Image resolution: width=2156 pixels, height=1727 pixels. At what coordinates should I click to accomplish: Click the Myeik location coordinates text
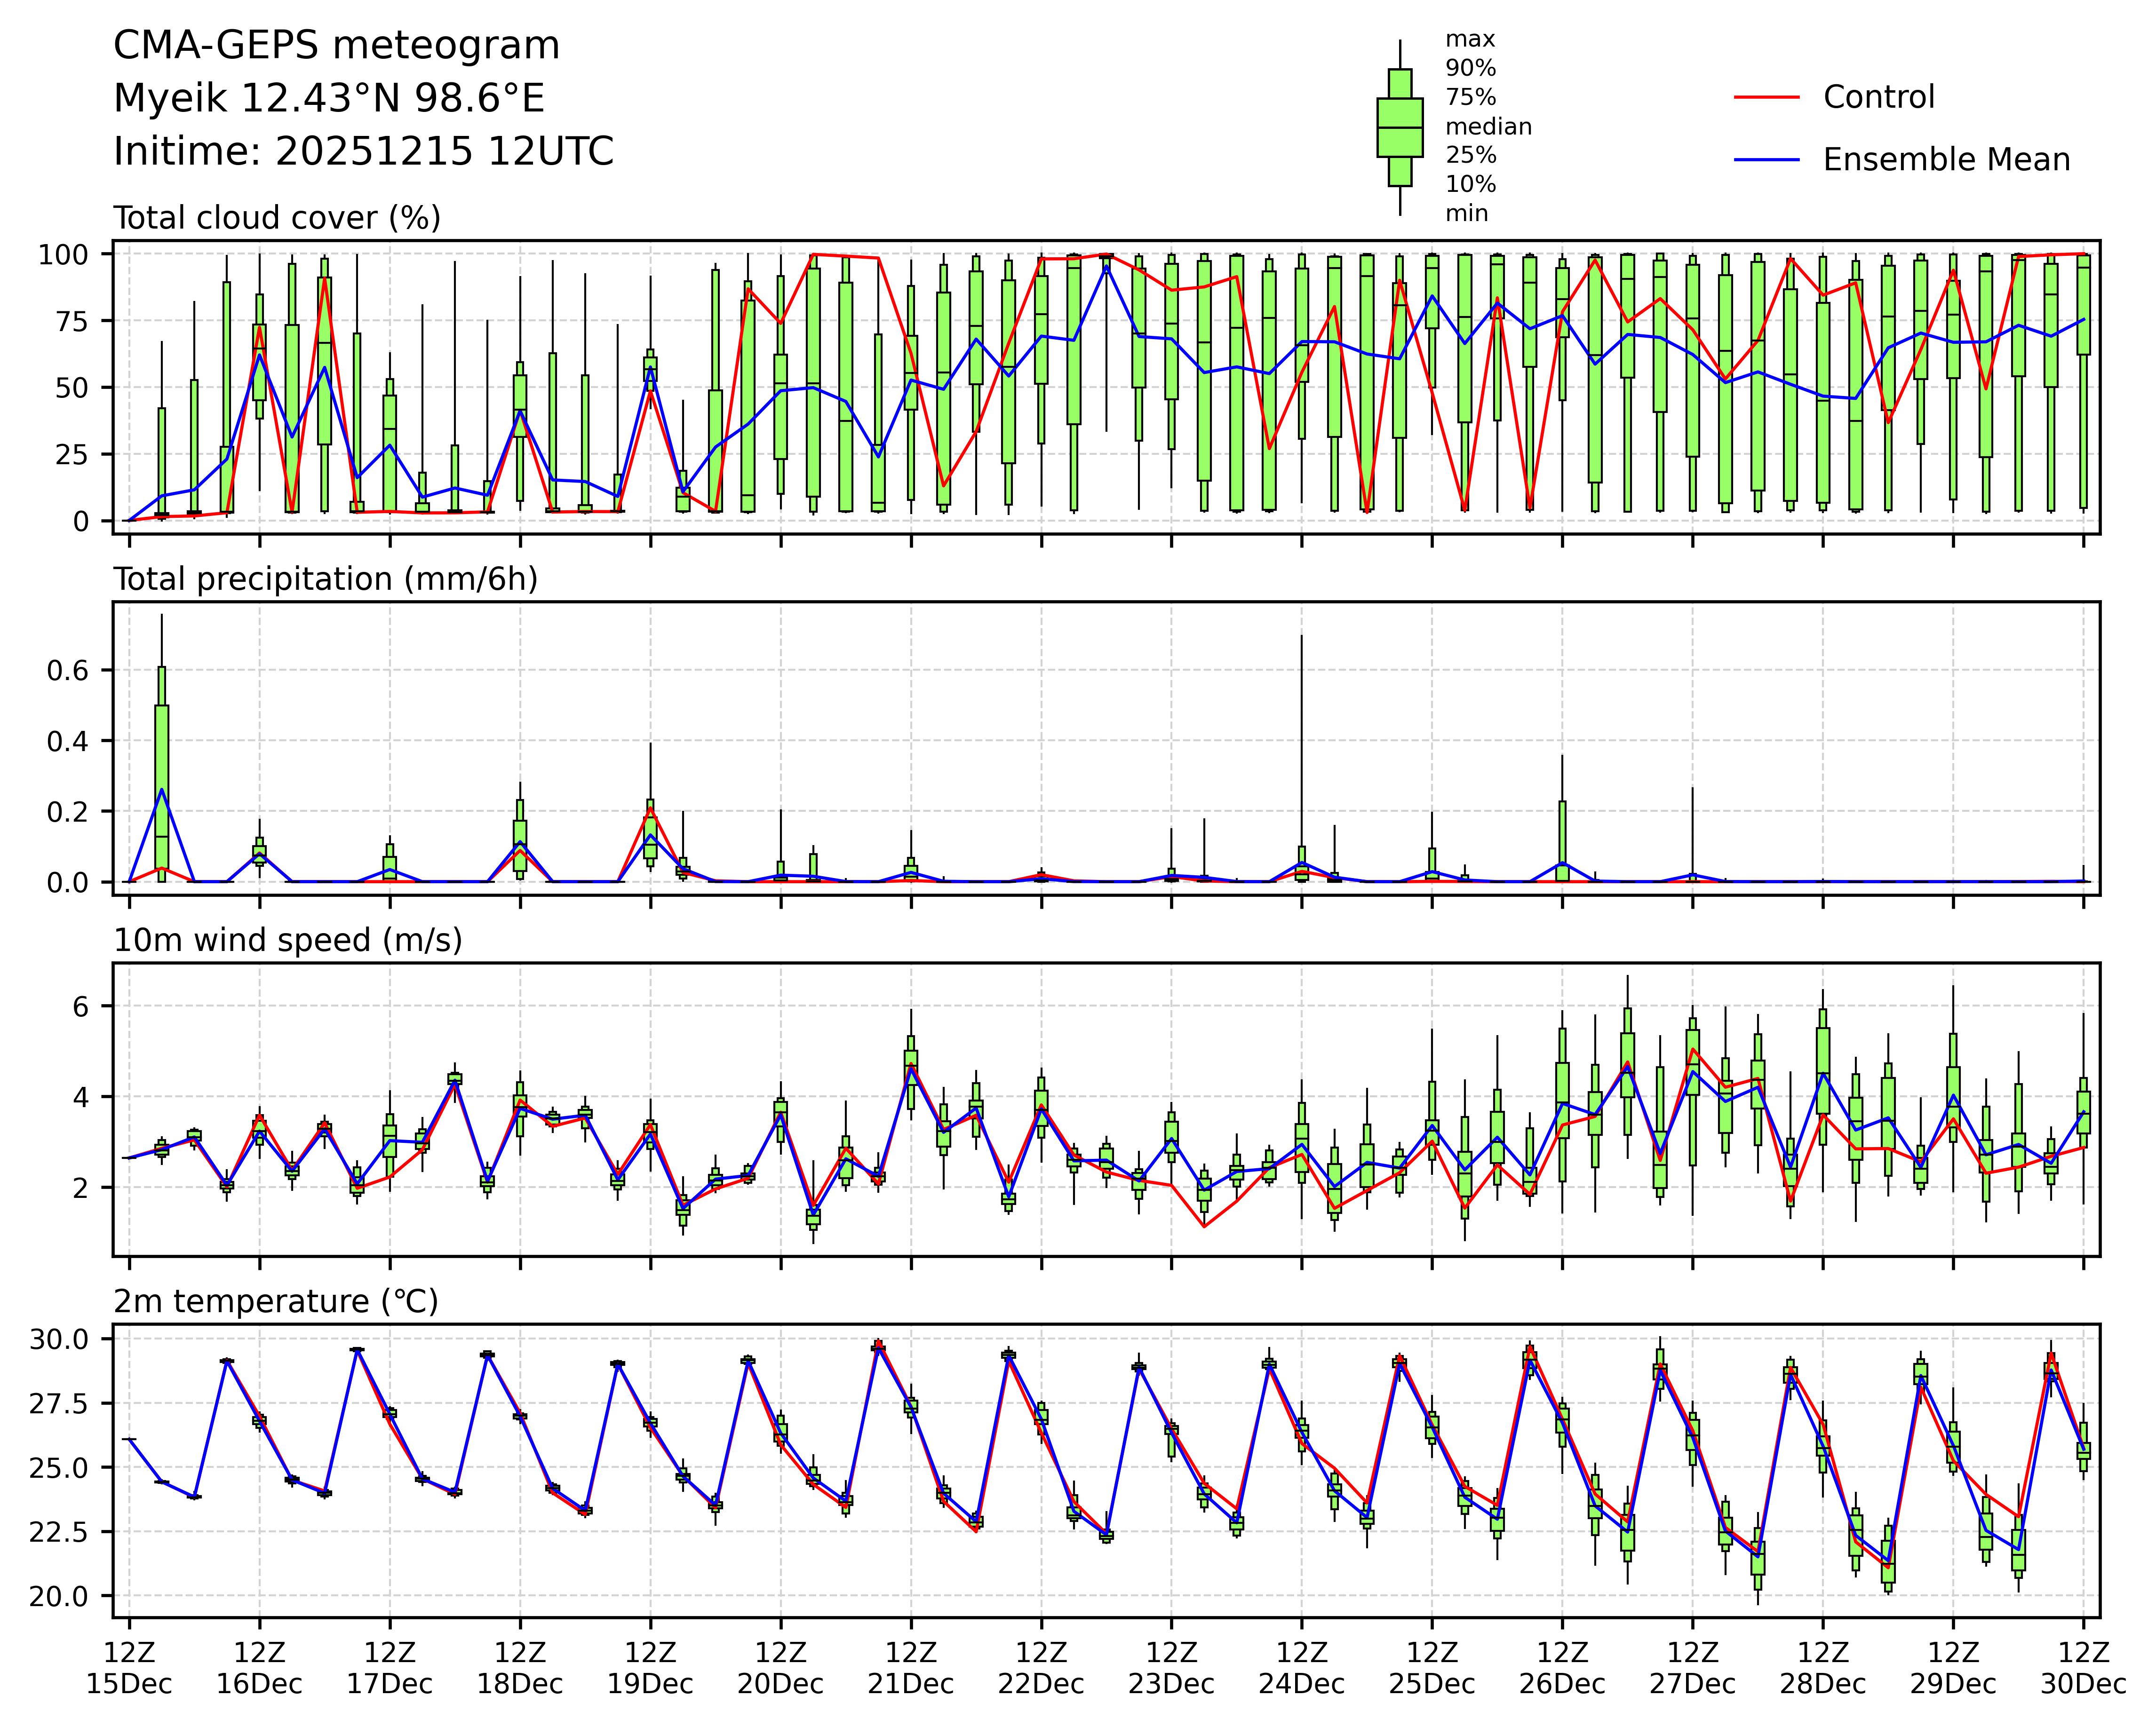coord(329,99)
